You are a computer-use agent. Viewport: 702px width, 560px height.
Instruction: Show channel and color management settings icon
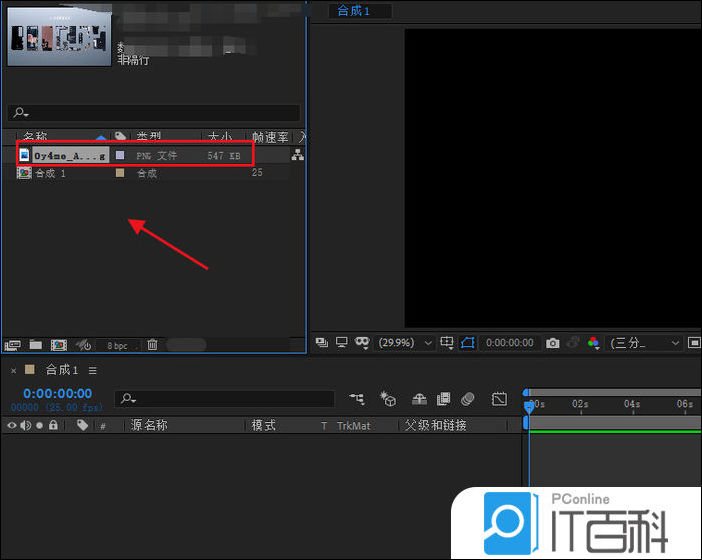(x=594, y=343)
